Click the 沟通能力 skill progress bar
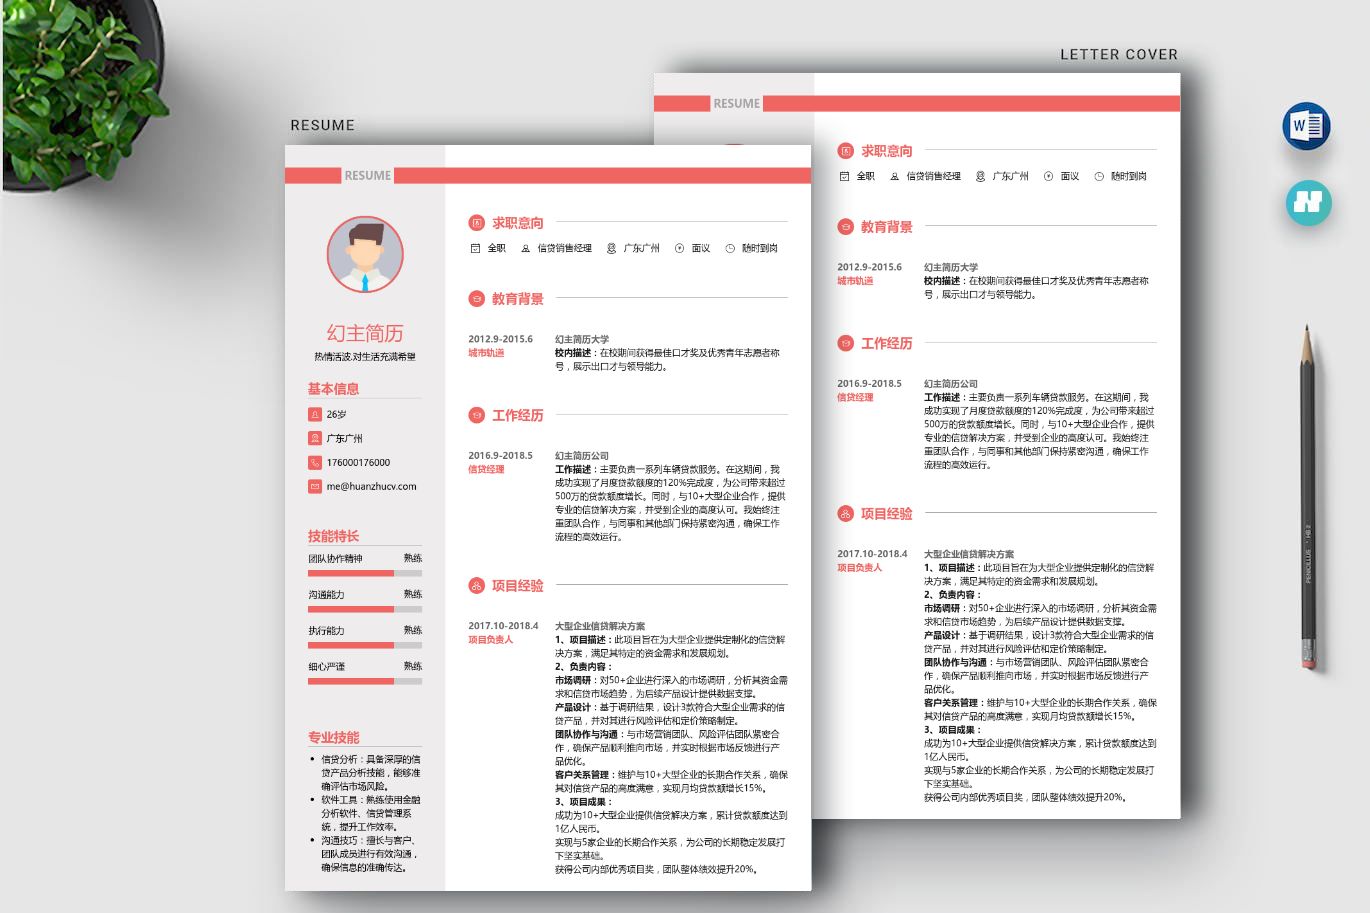 point(365,609)
